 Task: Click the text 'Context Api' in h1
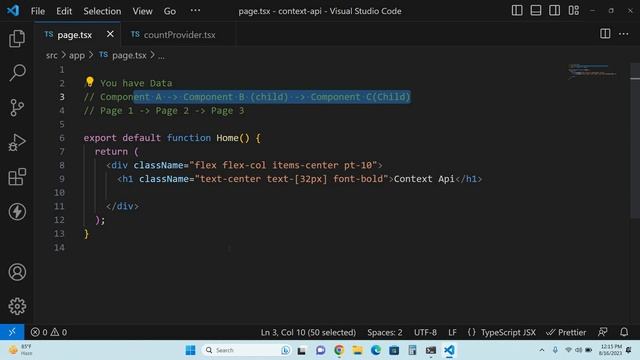tap(424, 179)
